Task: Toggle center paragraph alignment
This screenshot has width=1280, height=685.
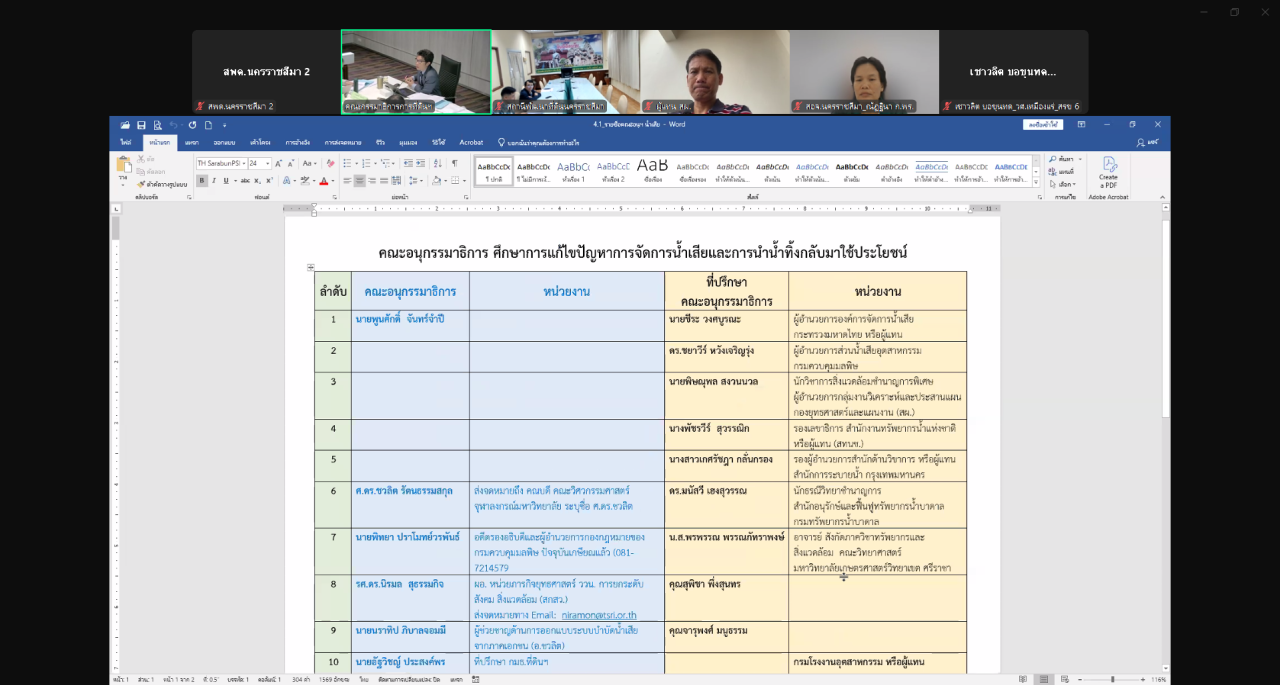Action: point(360,180)
